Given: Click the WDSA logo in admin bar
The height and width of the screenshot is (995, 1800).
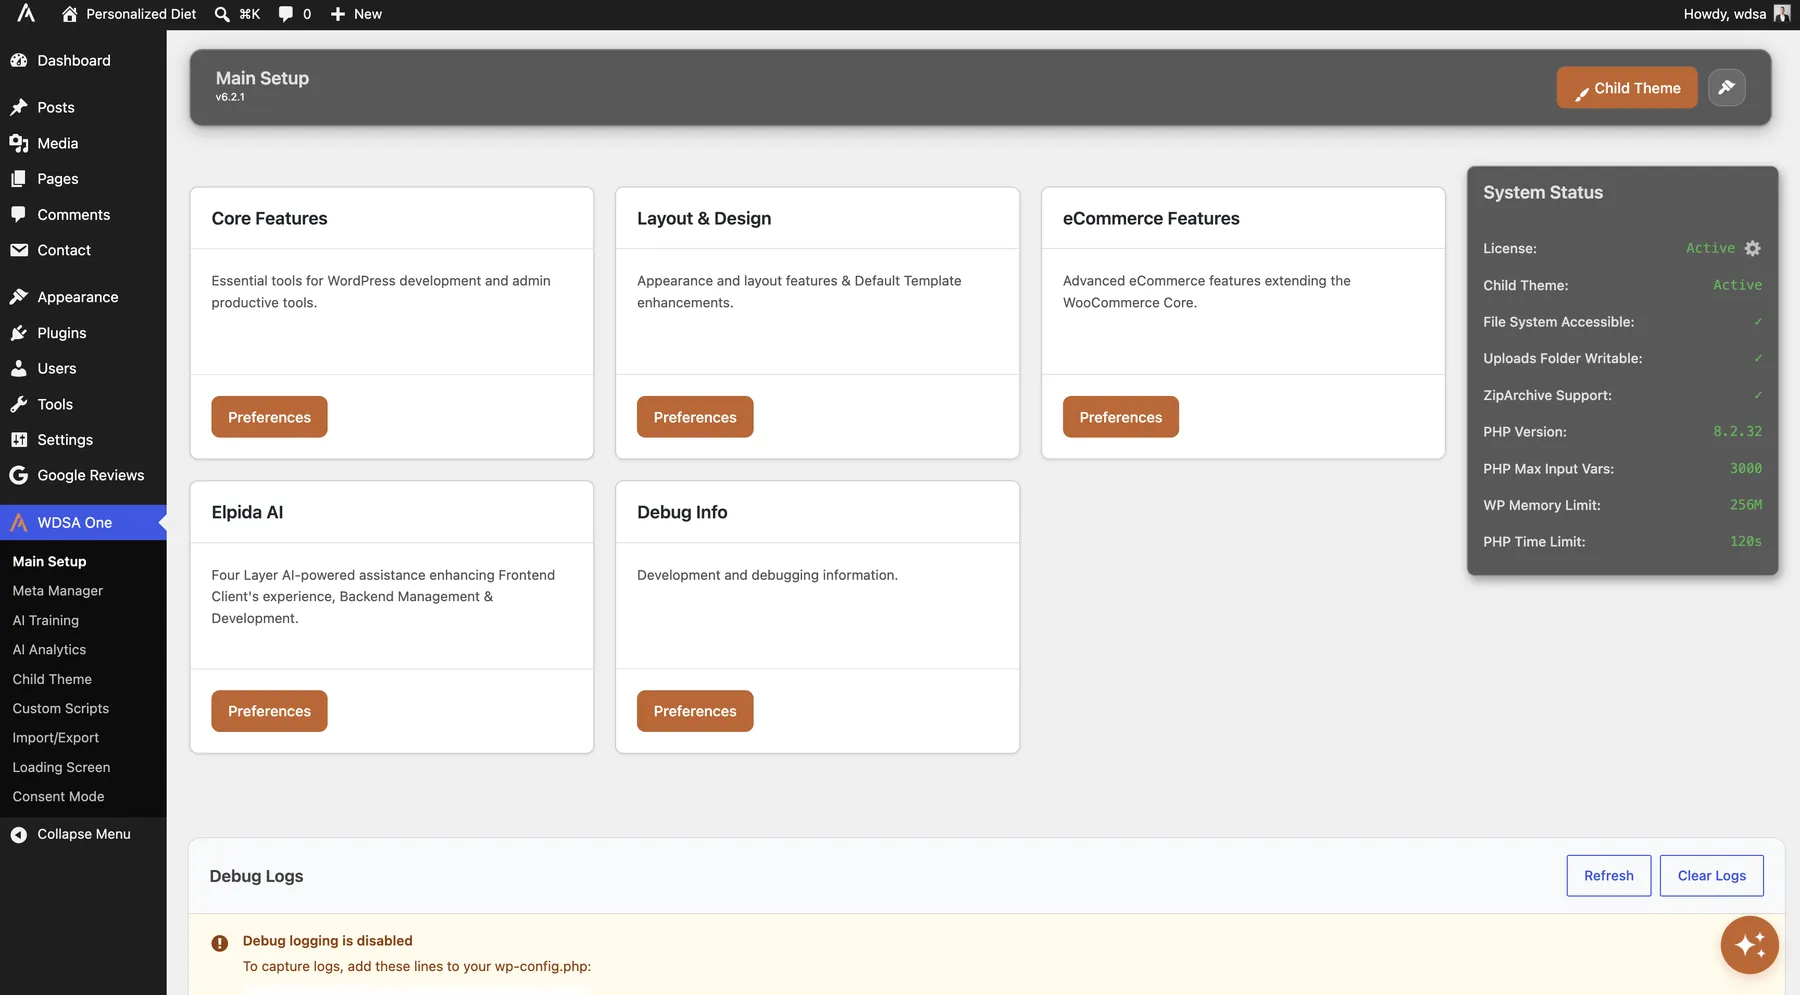Looking at the screenshot, I should 26,13.
